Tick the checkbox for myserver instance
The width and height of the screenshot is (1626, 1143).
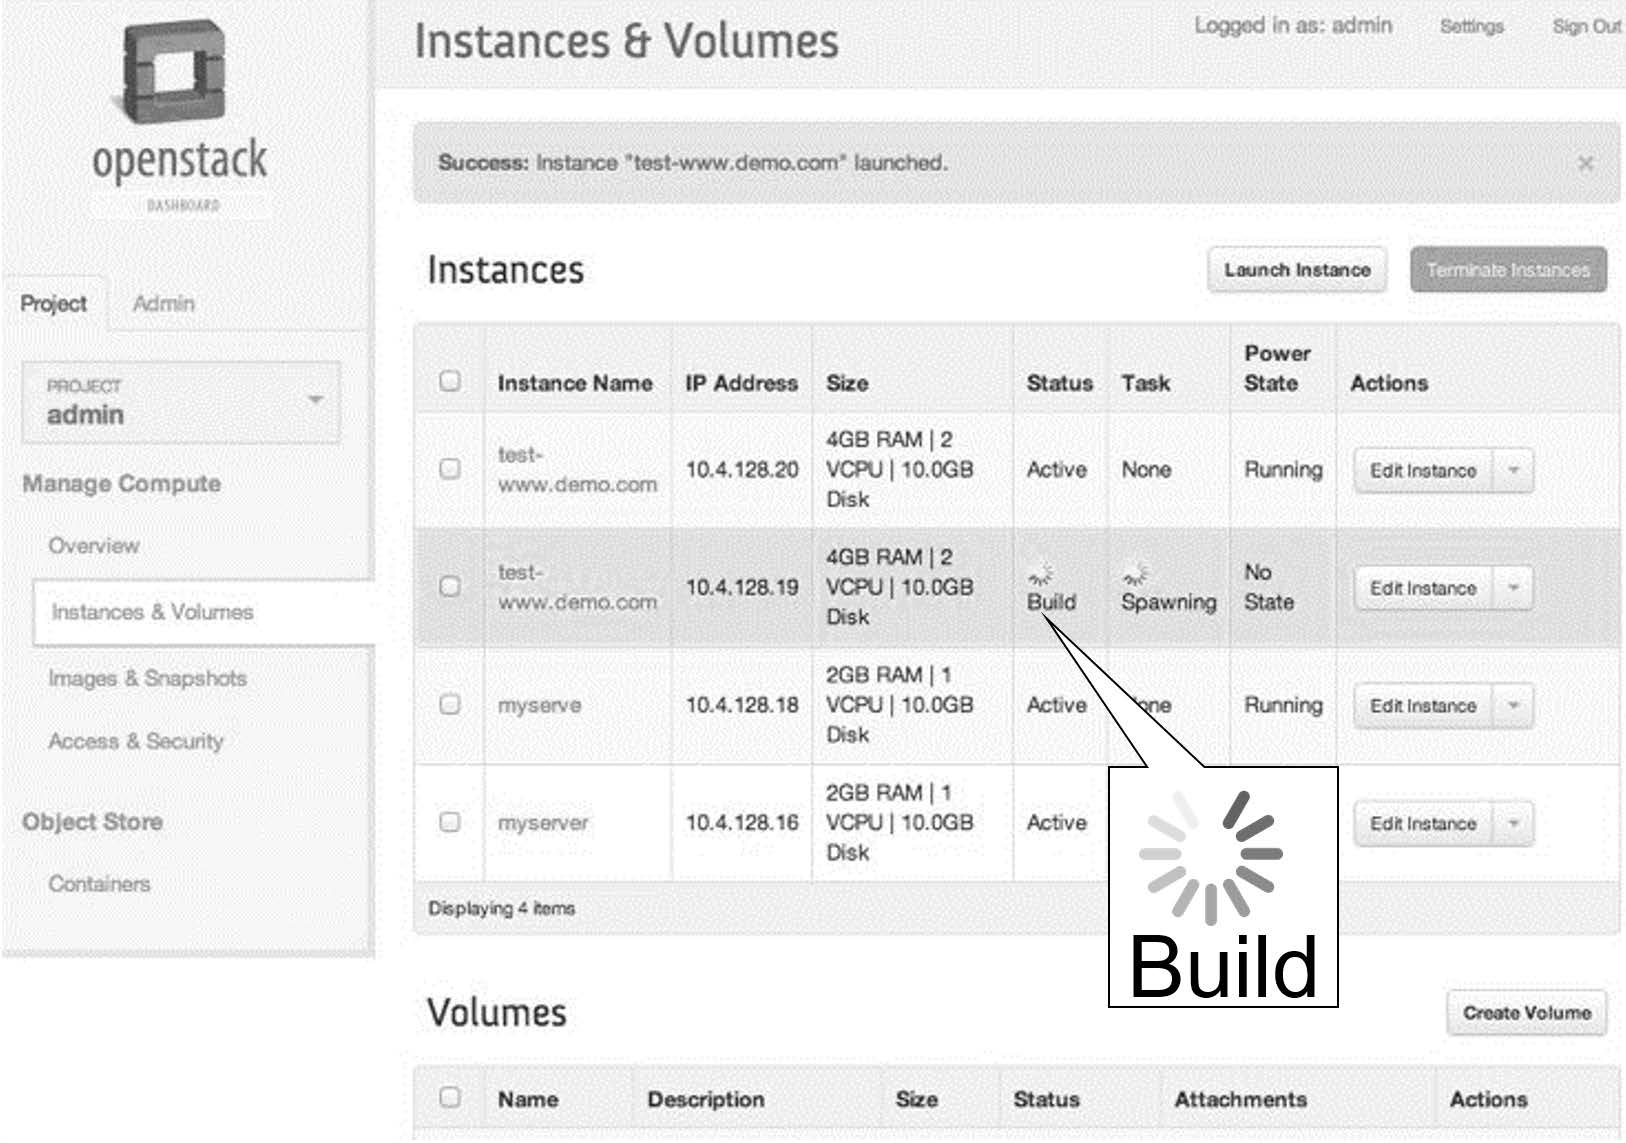[450, 822]
